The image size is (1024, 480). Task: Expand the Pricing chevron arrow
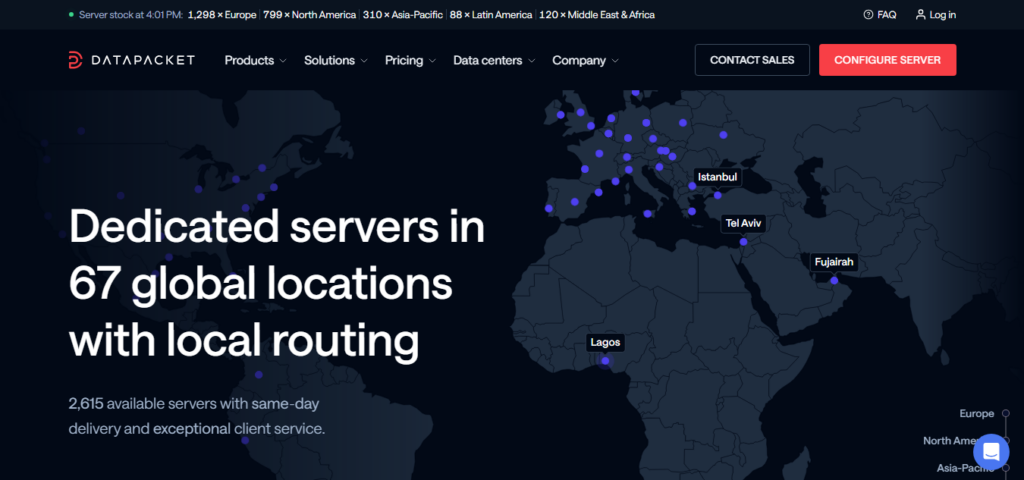click(432, 61)
